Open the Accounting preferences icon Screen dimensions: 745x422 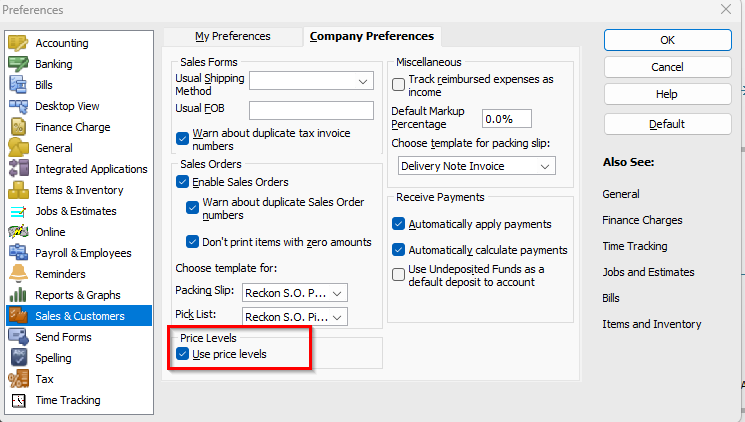[x=18, y=43]
